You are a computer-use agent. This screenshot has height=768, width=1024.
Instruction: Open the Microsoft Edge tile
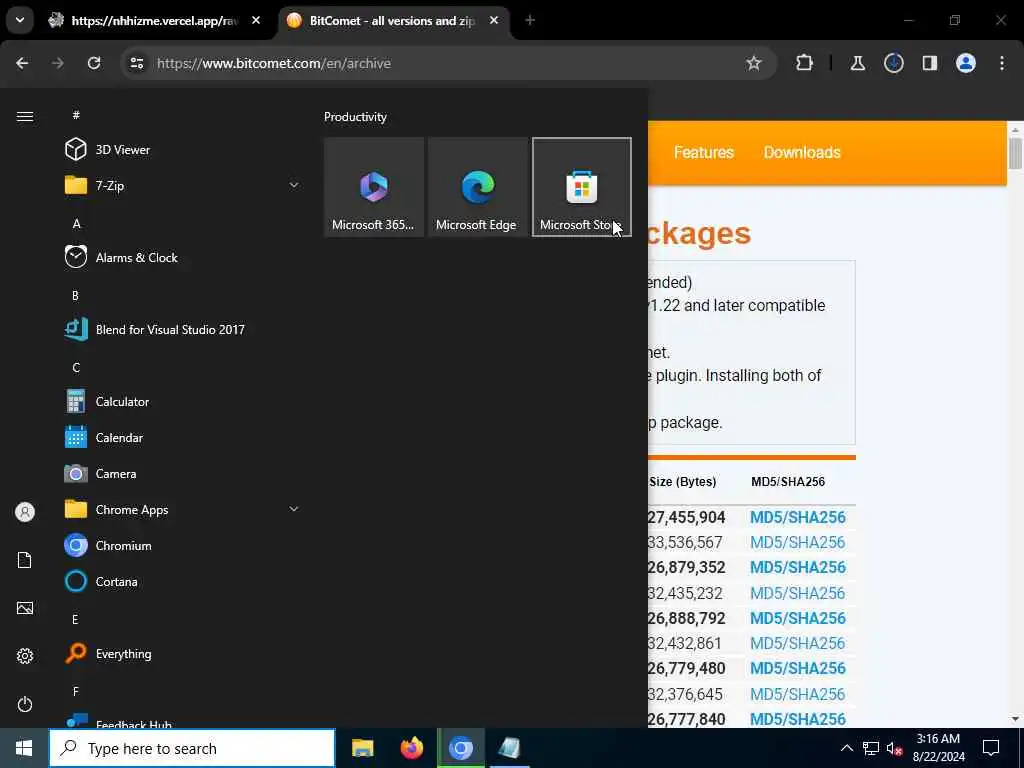(x=477, y=187)
